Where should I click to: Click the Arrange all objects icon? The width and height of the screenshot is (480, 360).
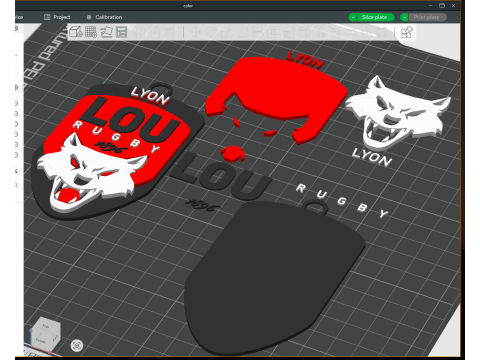pos(122,32)
